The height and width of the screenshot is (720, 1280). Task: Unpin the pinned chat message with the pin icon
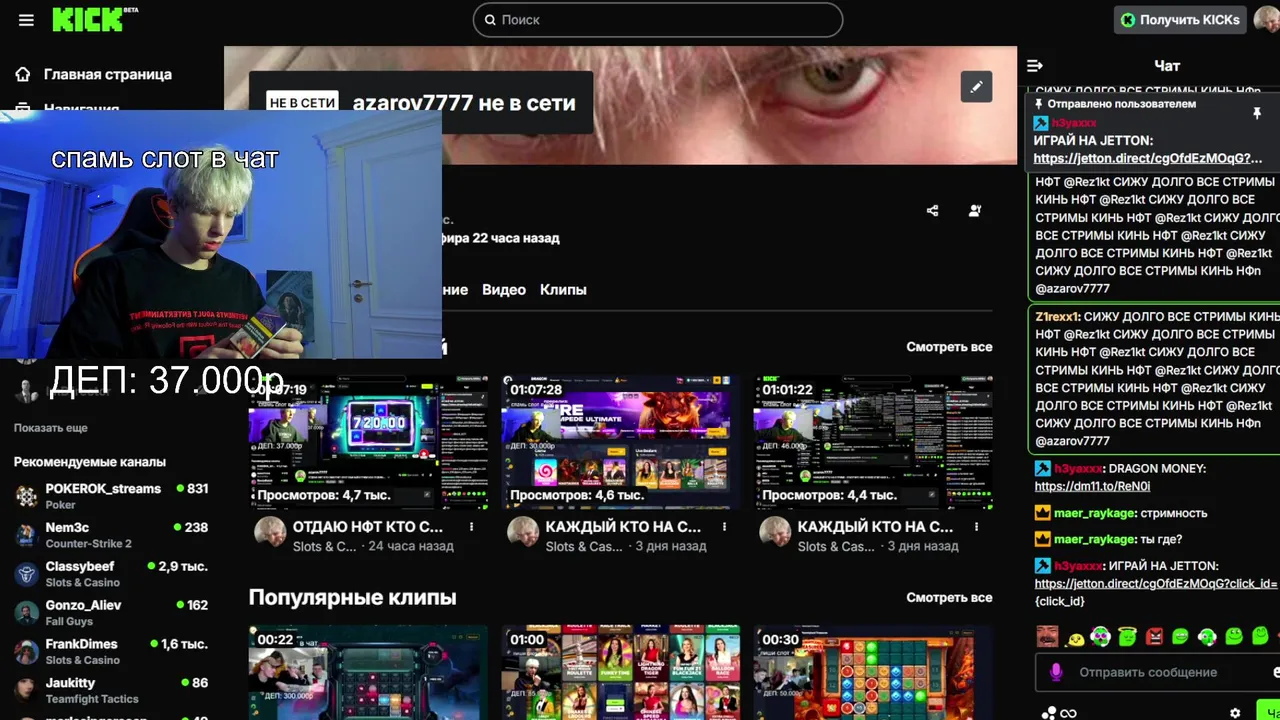tap(1257, 114)
